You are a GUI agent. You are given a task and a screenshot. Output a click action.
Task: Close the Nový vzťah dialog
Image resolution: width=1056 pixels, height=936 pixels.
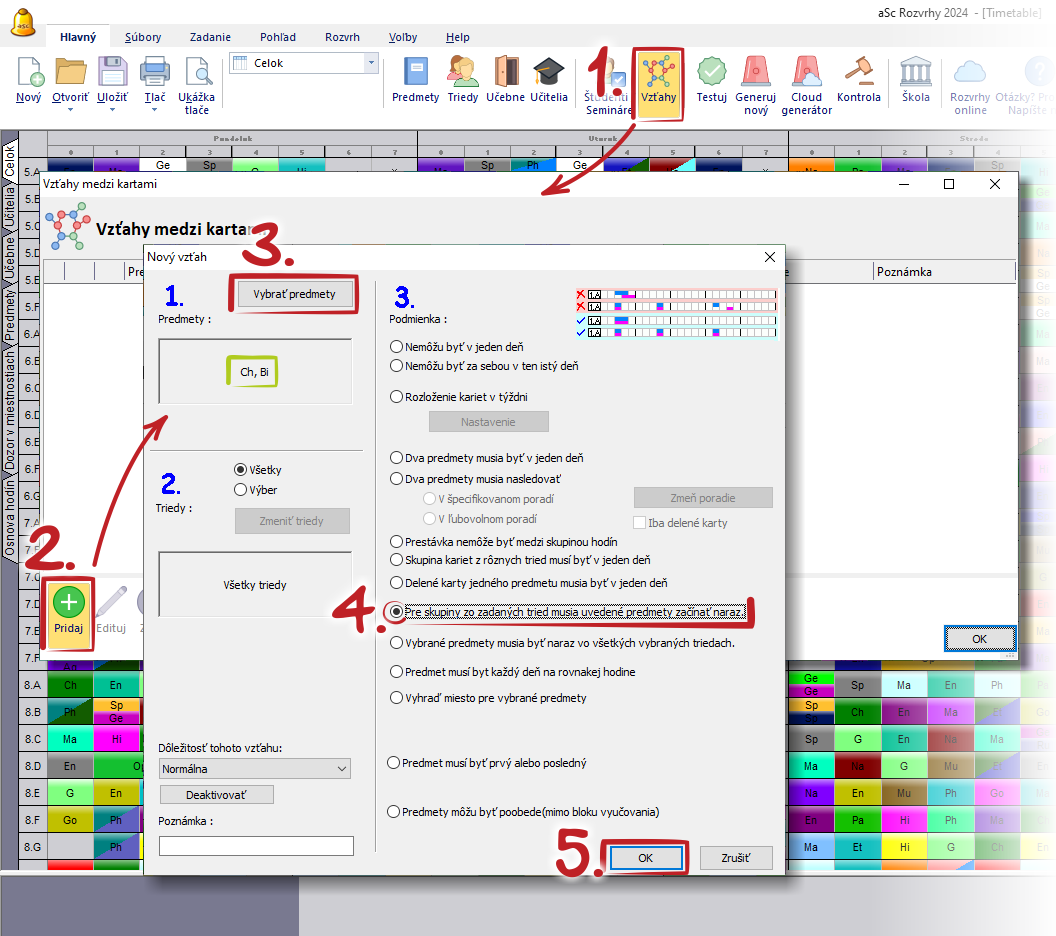pyautogui.click(x=770, y=257)
